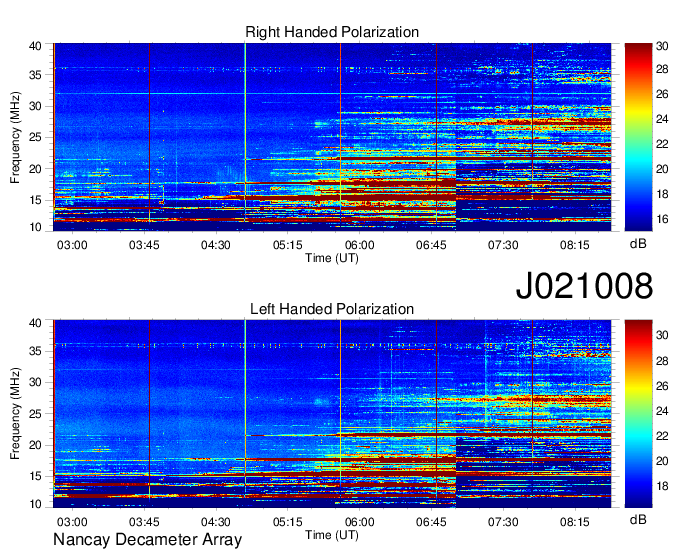This screenshot has height=552, width=680.
Task: Click the 30 MHz tick on Right Handed plot
Action: click(x=35, y=106)
